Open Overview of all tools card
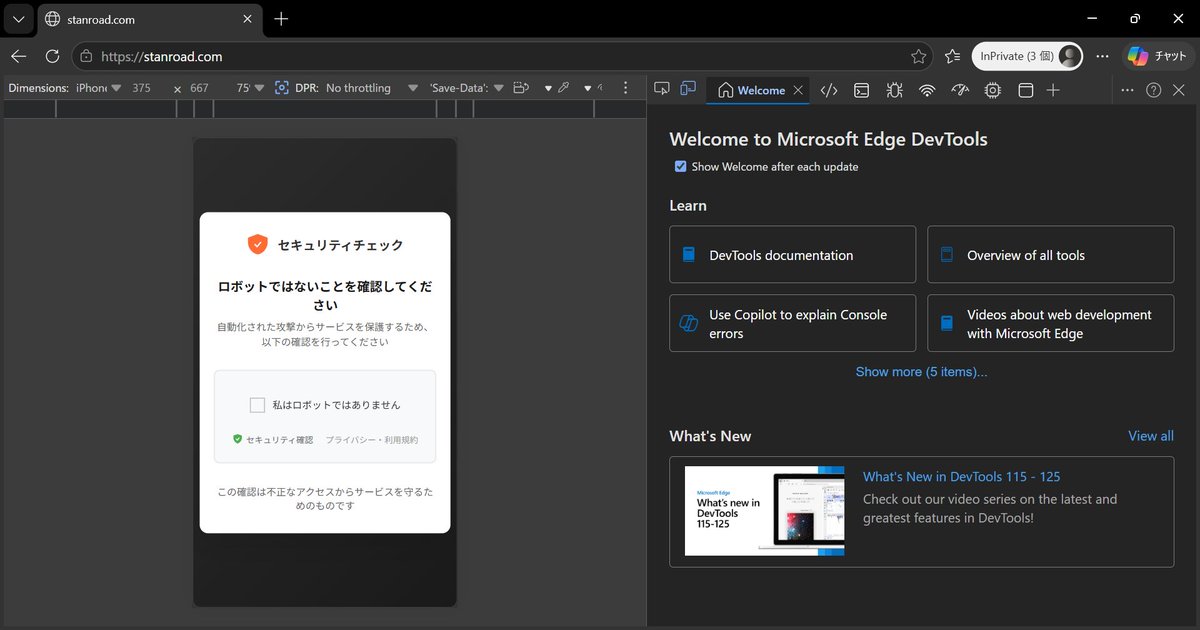The height and width of the screenshot is (630, 1200). (1050, 255)
